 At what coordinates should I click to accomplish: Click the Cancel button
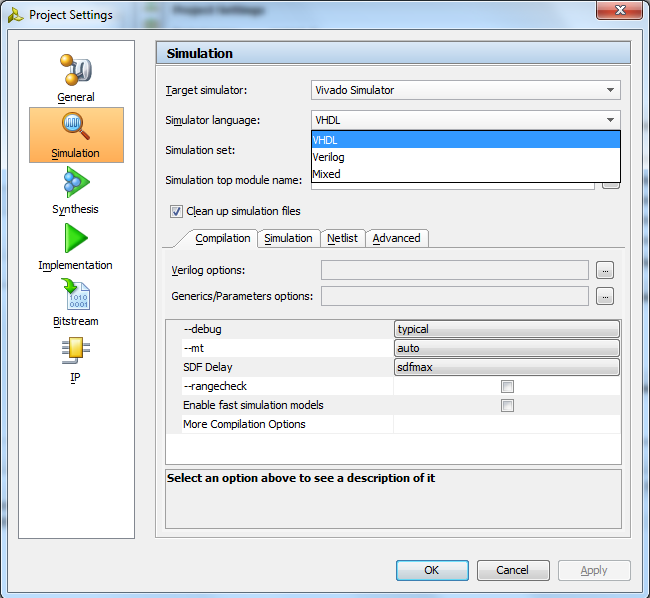[513, 570]
